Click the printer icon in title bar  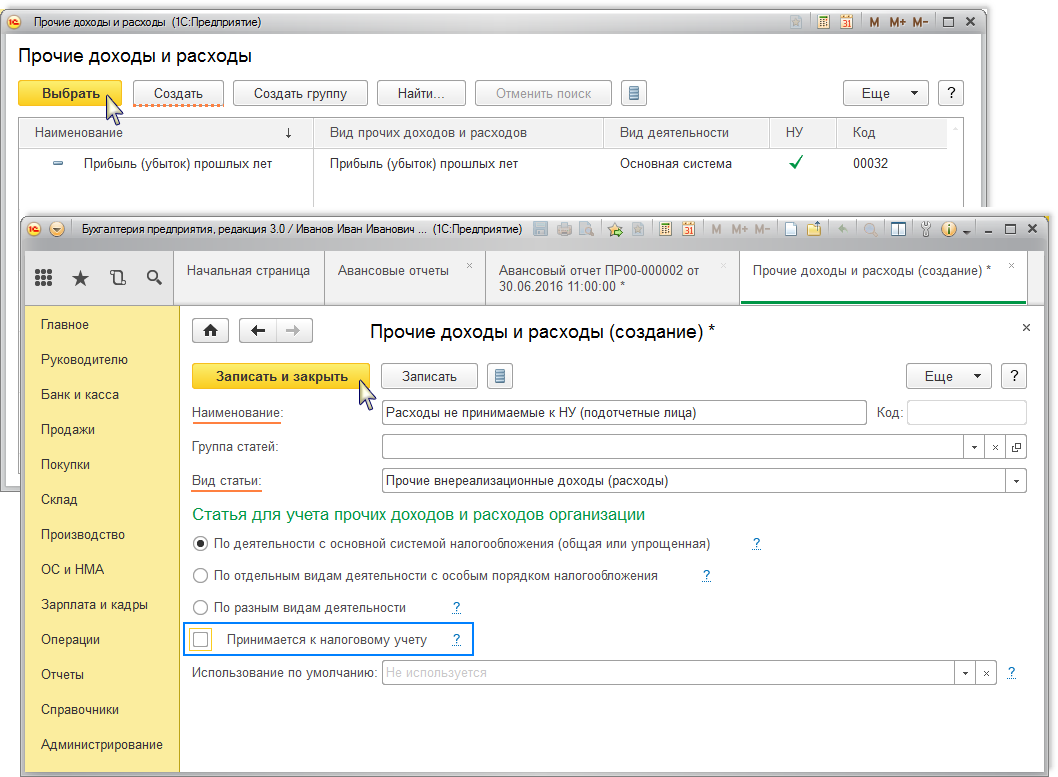pos(564,229)
